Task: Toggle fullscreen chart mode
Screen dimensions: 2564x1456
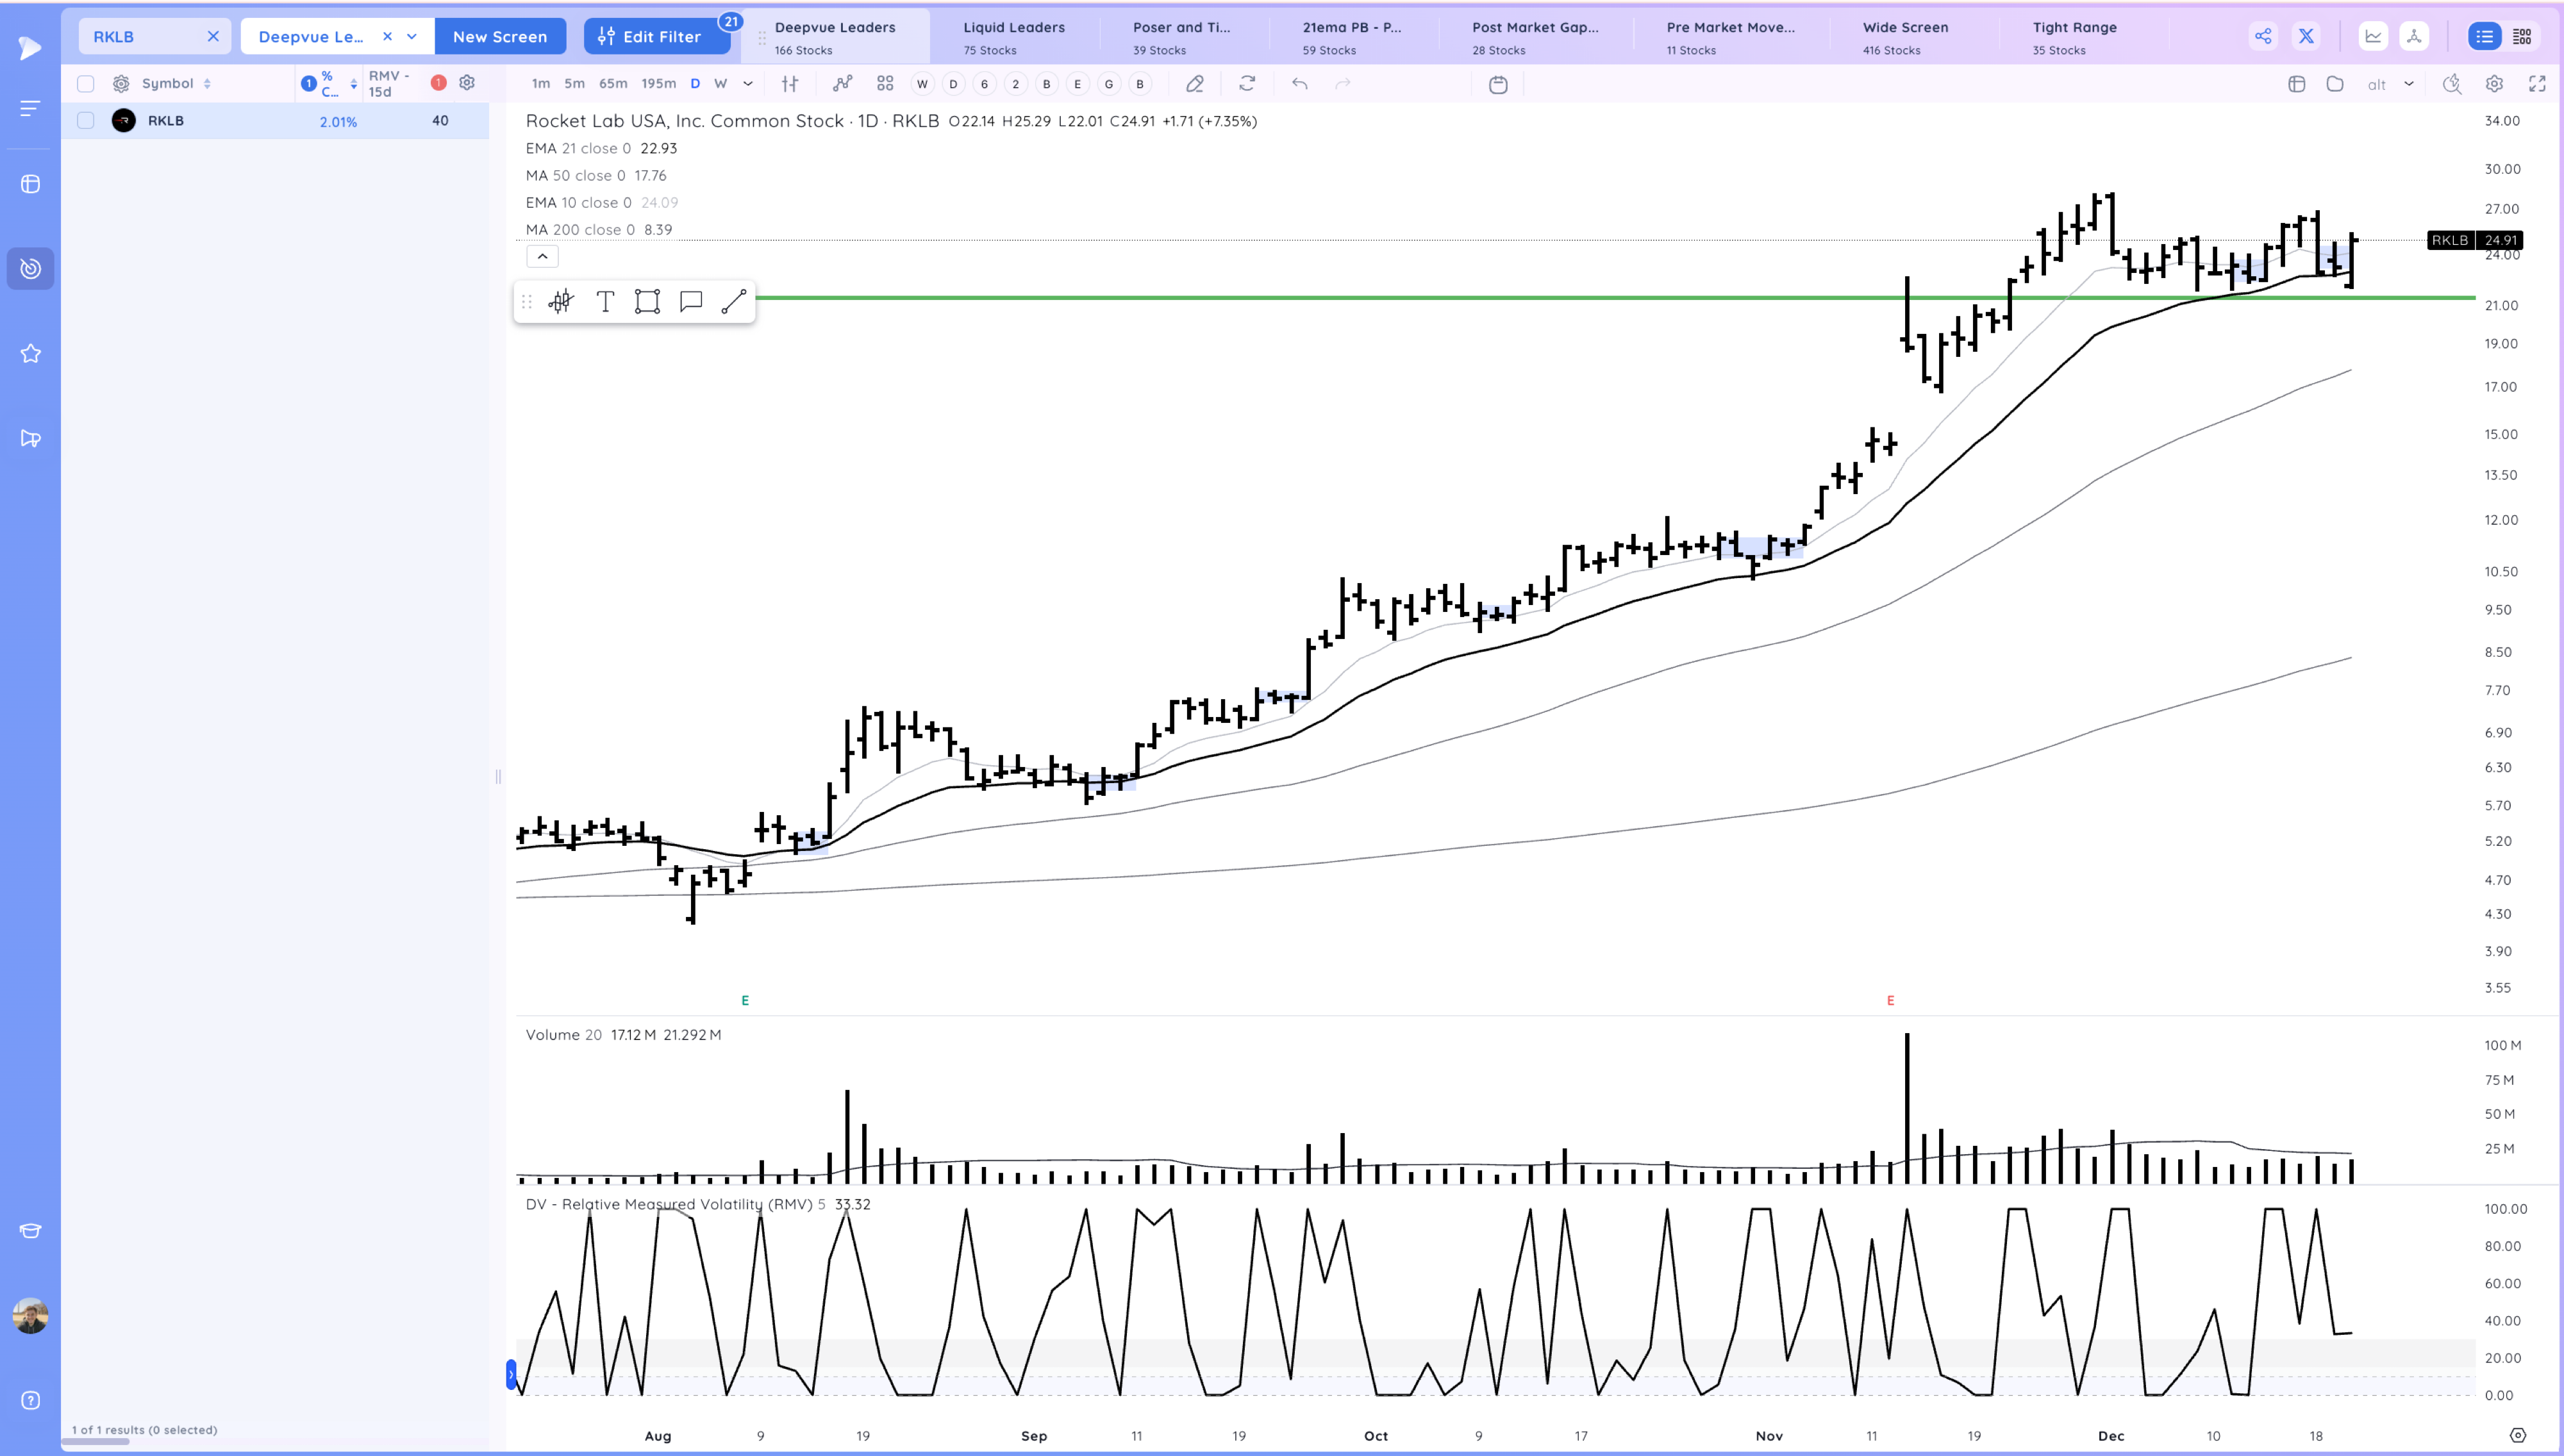Action: point(2537,84)
